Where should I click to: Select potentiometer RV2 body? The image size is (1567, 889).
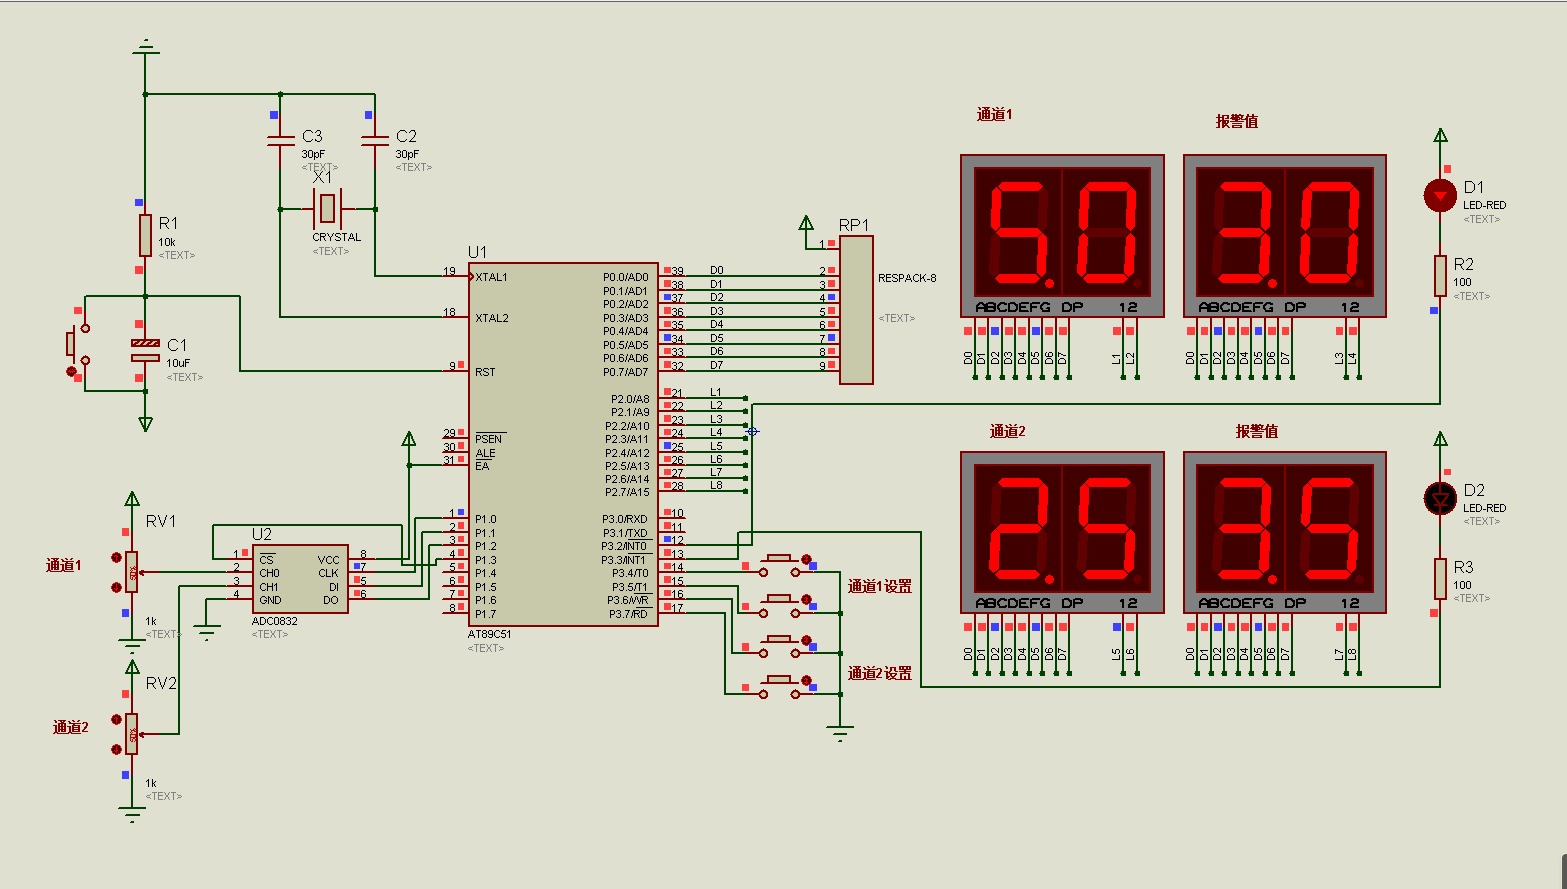pyautogui.click(x=131, y=734)
